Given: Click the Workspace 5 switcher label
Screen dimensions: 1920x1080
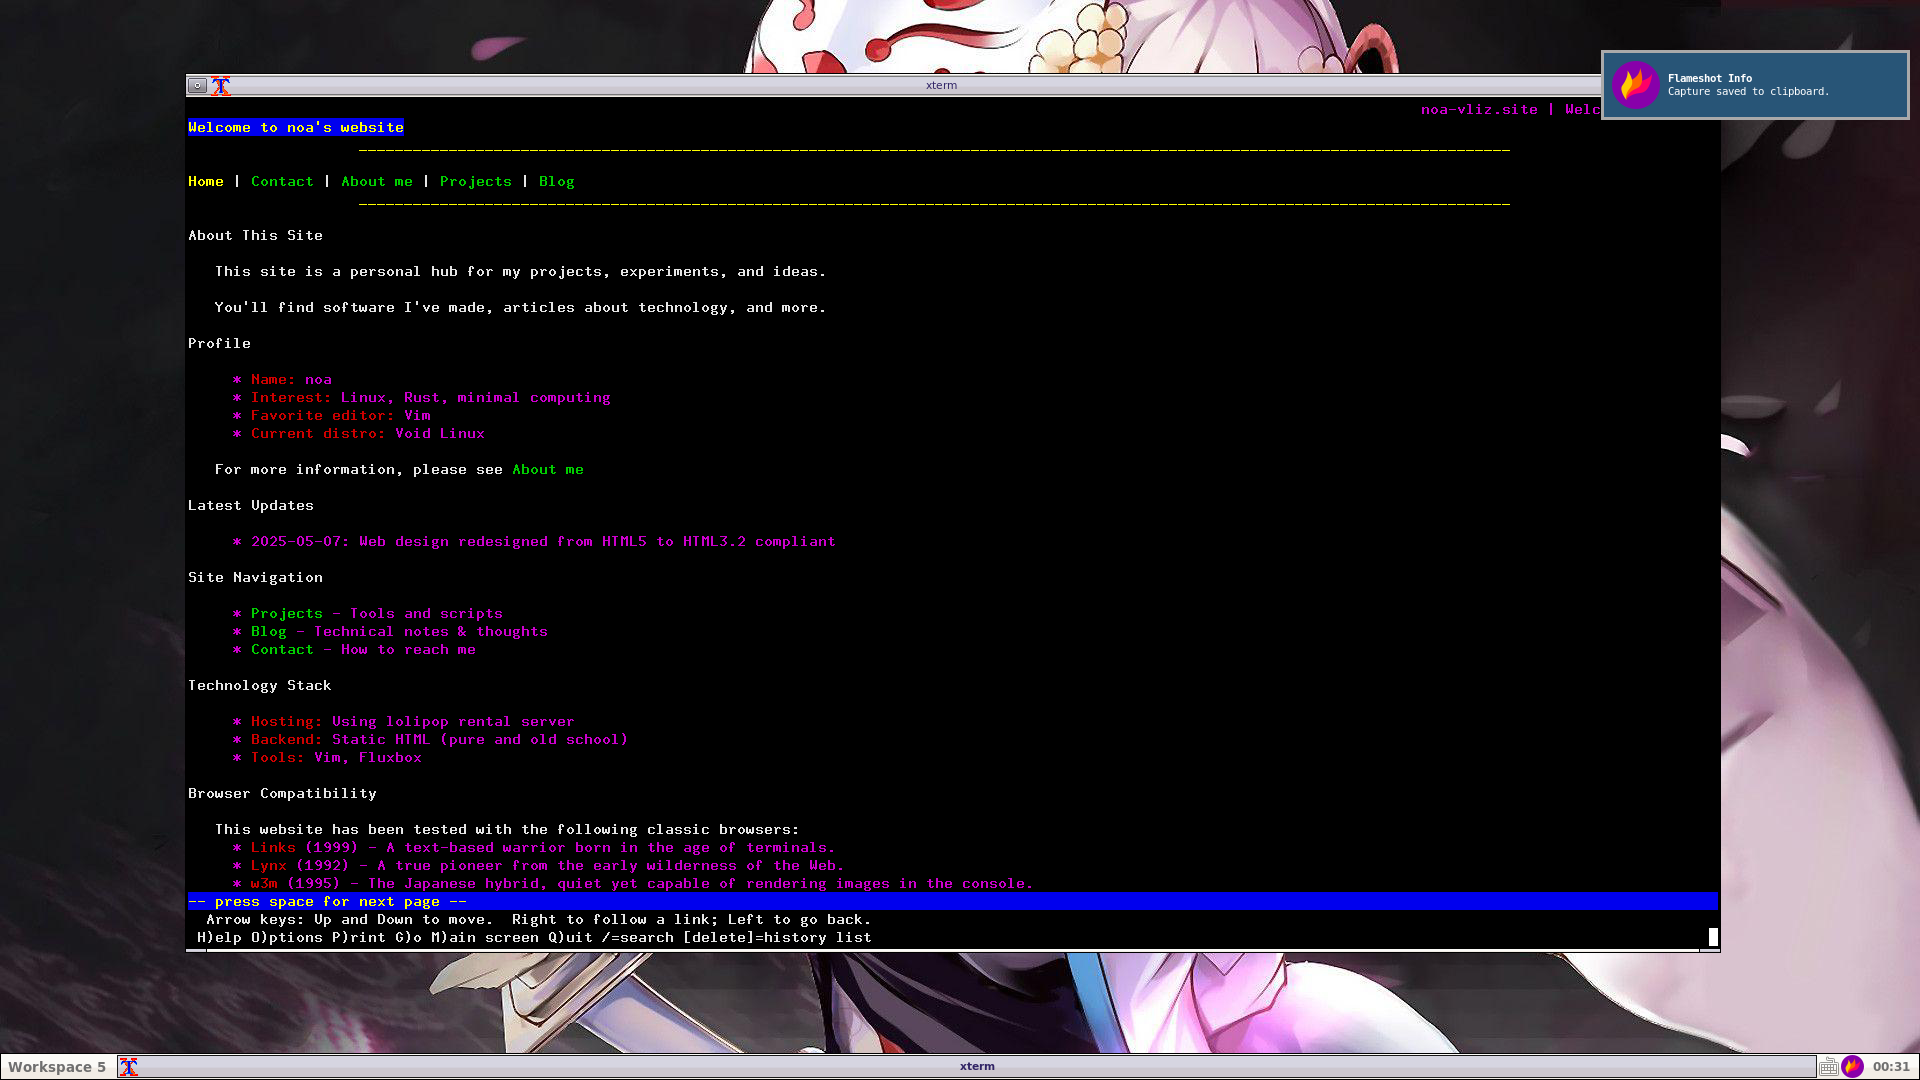Looking at the screenshot, I should 55,1066.
